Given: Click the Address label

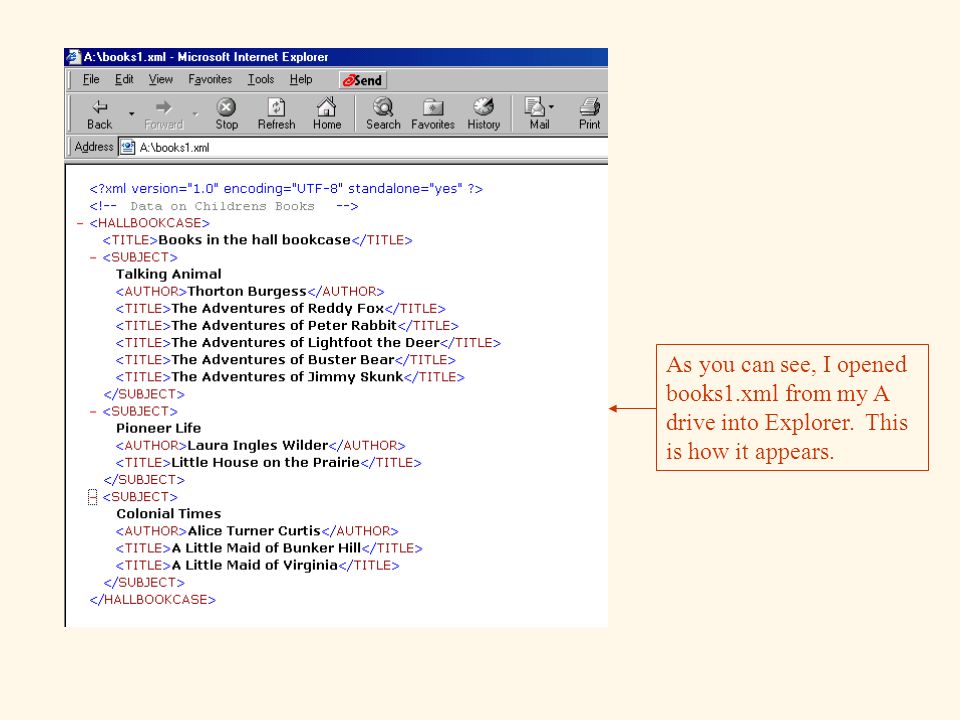Looking at the screenshot, I should pyautogui.click(x=94, y=147).
